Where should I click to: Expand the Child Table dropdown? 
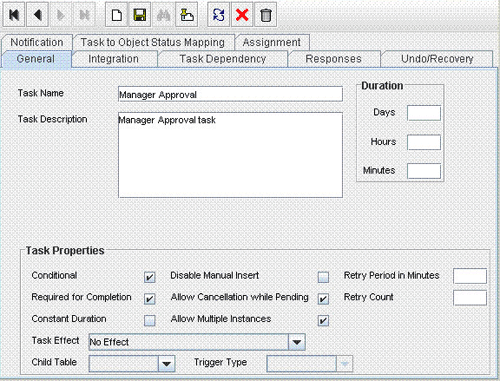coord(166,364)
